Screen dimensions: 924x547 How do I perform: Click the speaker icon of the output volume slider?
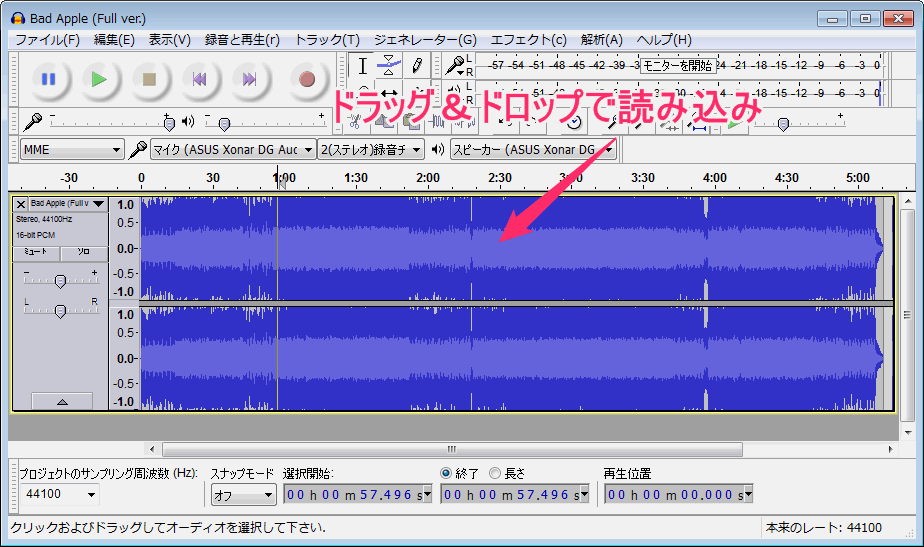point(187,121)
